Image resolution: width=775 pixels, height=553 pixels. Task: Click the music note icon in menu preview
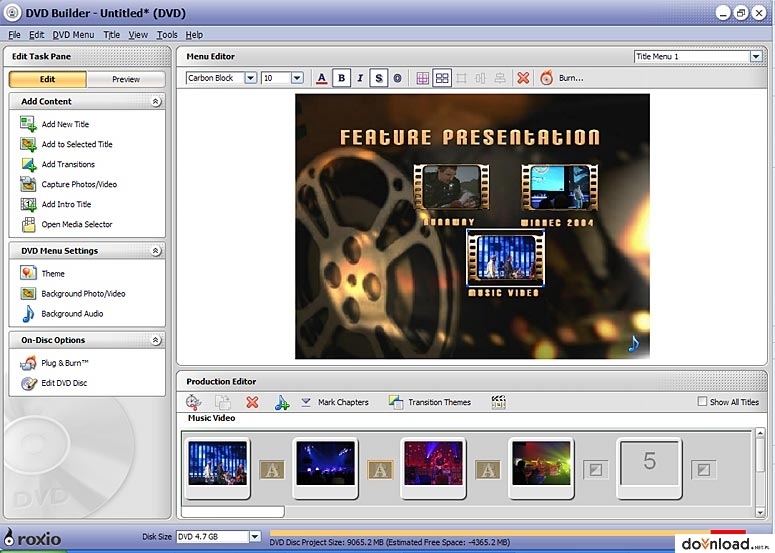point(634,343)
